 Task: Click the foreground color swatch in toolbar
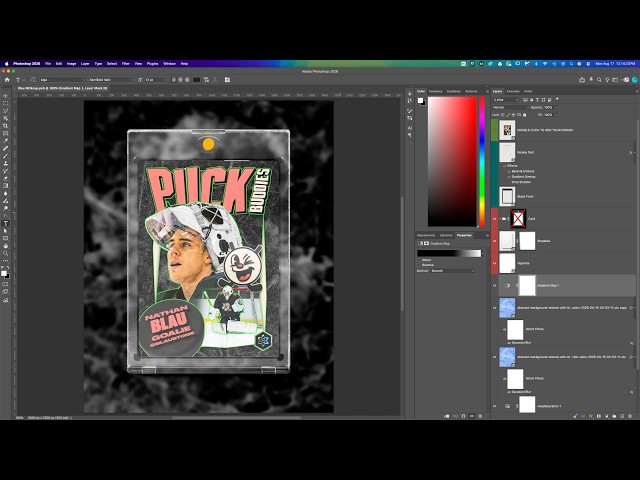click(4, 273)
